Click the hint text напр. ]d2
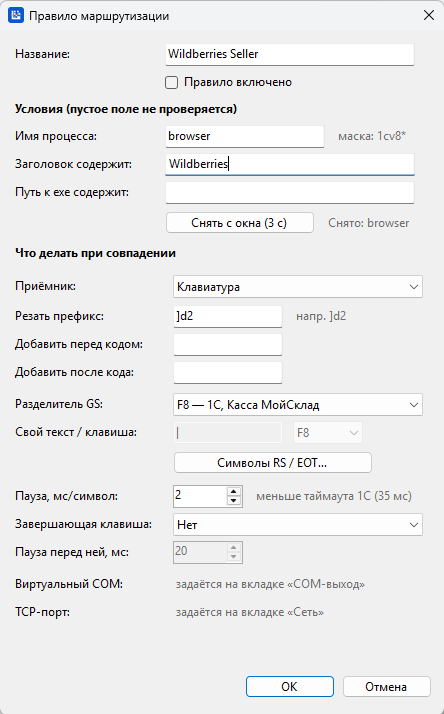The width and height of the screenshot is (444, 714). [x=321, y=316]
